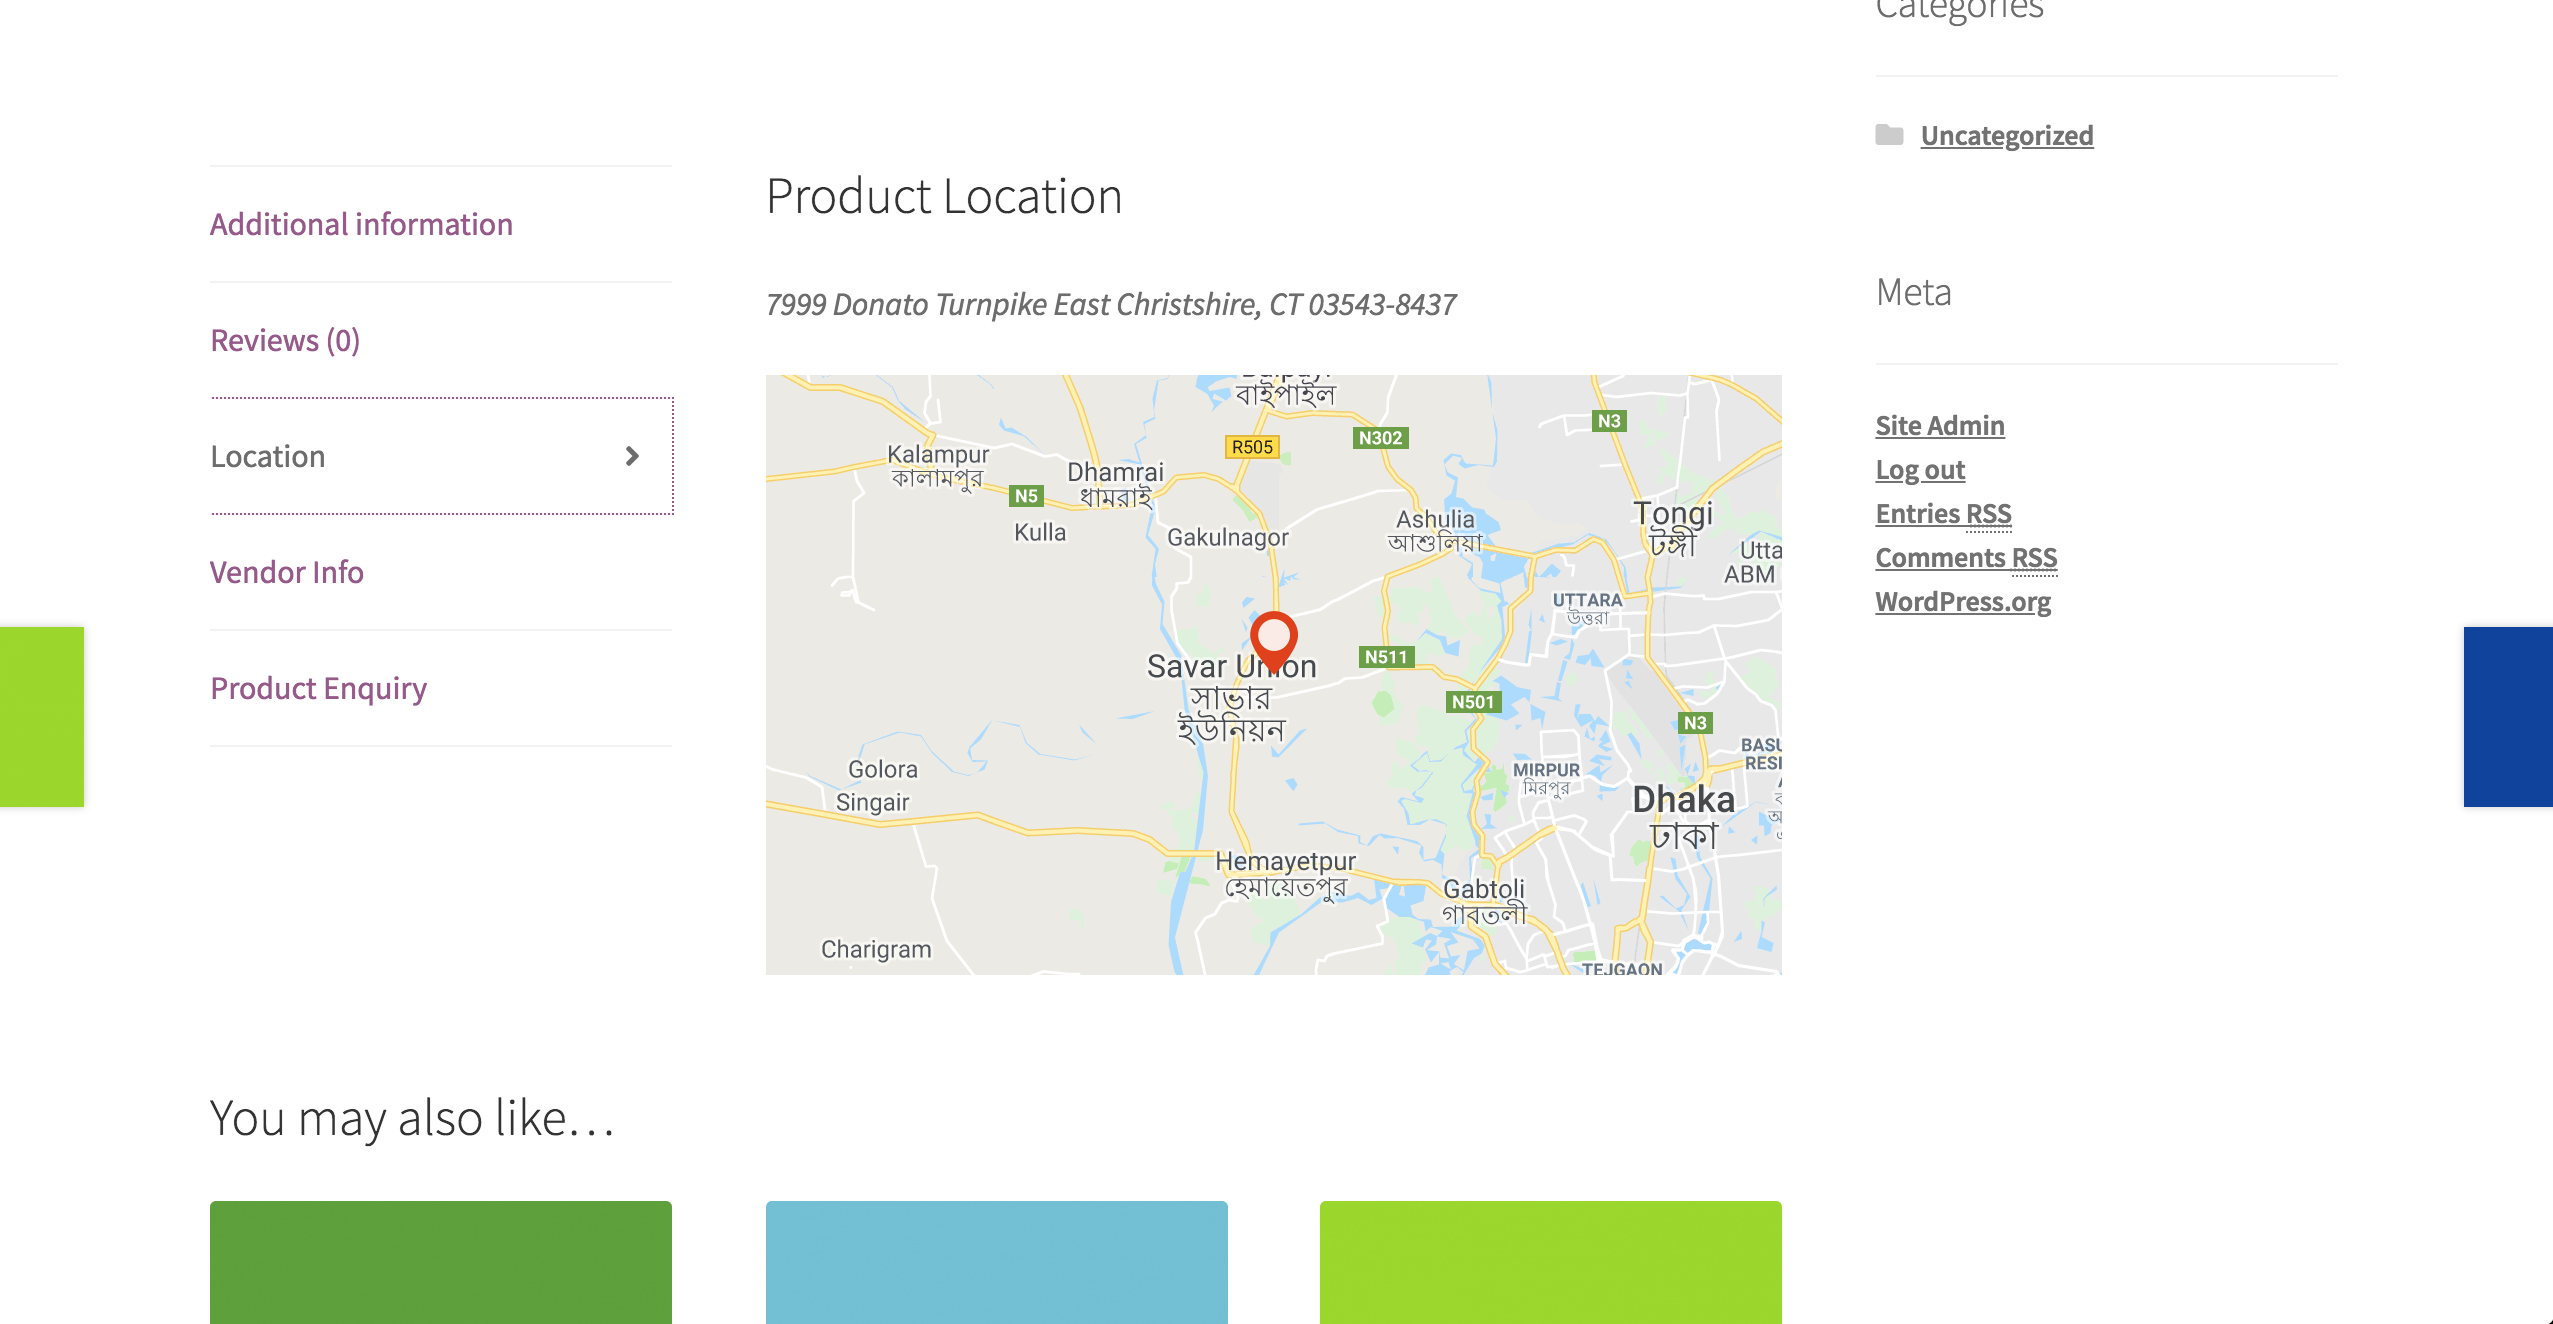
Task: Click the light blue related product thumbnail
Action: 996,1261
